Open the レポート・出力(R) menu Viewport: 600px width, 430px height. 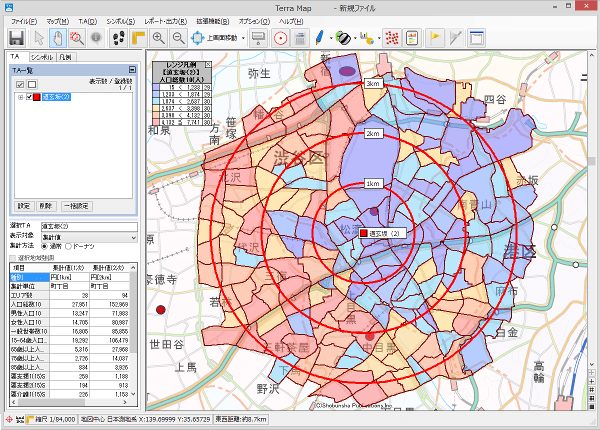(165, 21)
